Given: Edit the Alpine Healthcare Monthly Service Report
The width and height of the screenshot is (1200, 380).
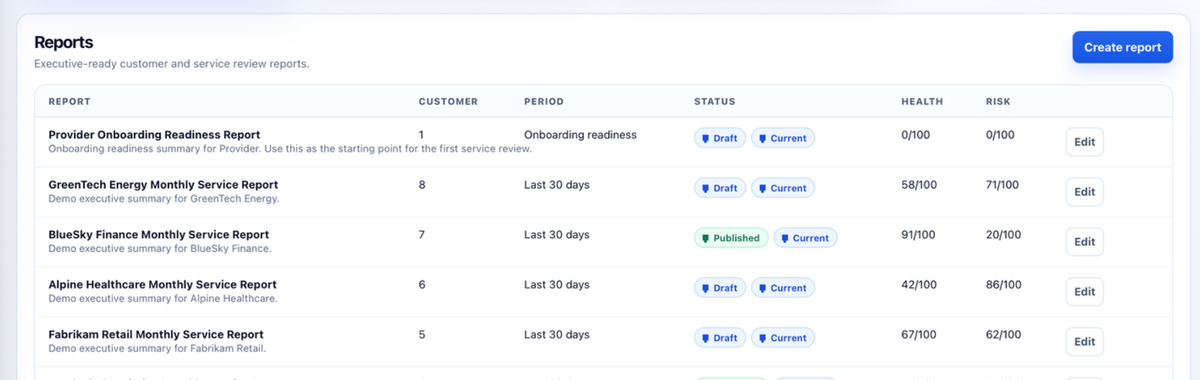Looking at the screenshot, I should pos(1084,292).
